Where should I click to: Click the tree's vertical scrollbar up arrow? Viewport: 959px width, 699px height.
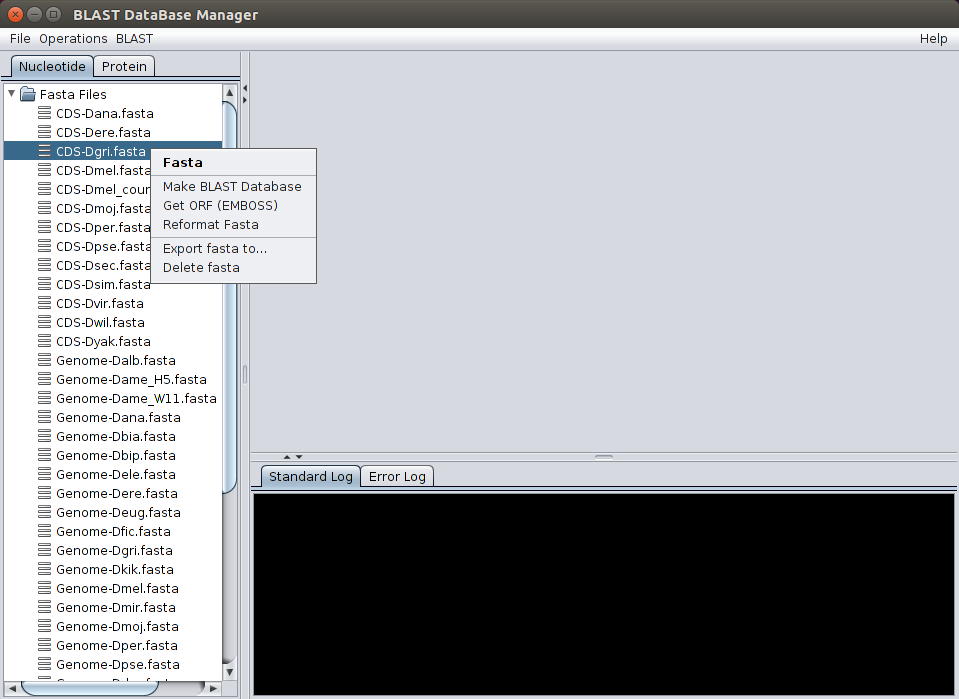click(229, 92)
